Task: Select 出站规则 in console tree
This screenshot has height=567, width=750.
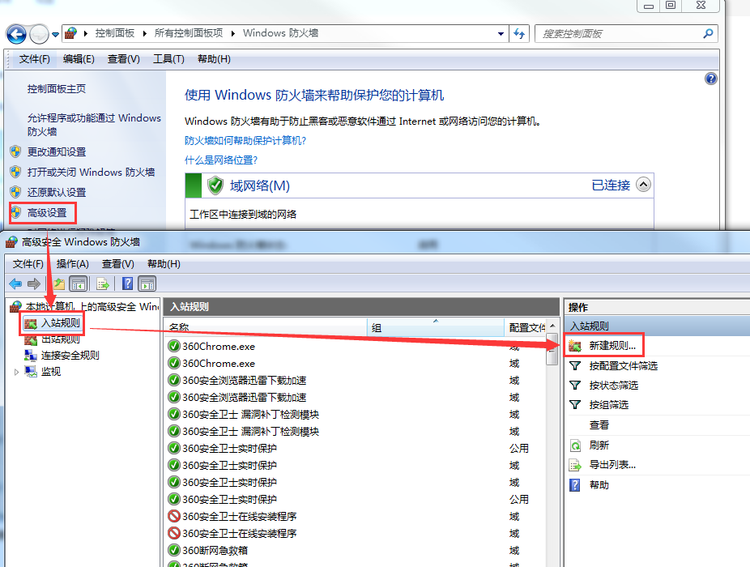Action: click(x=60, y=339)
